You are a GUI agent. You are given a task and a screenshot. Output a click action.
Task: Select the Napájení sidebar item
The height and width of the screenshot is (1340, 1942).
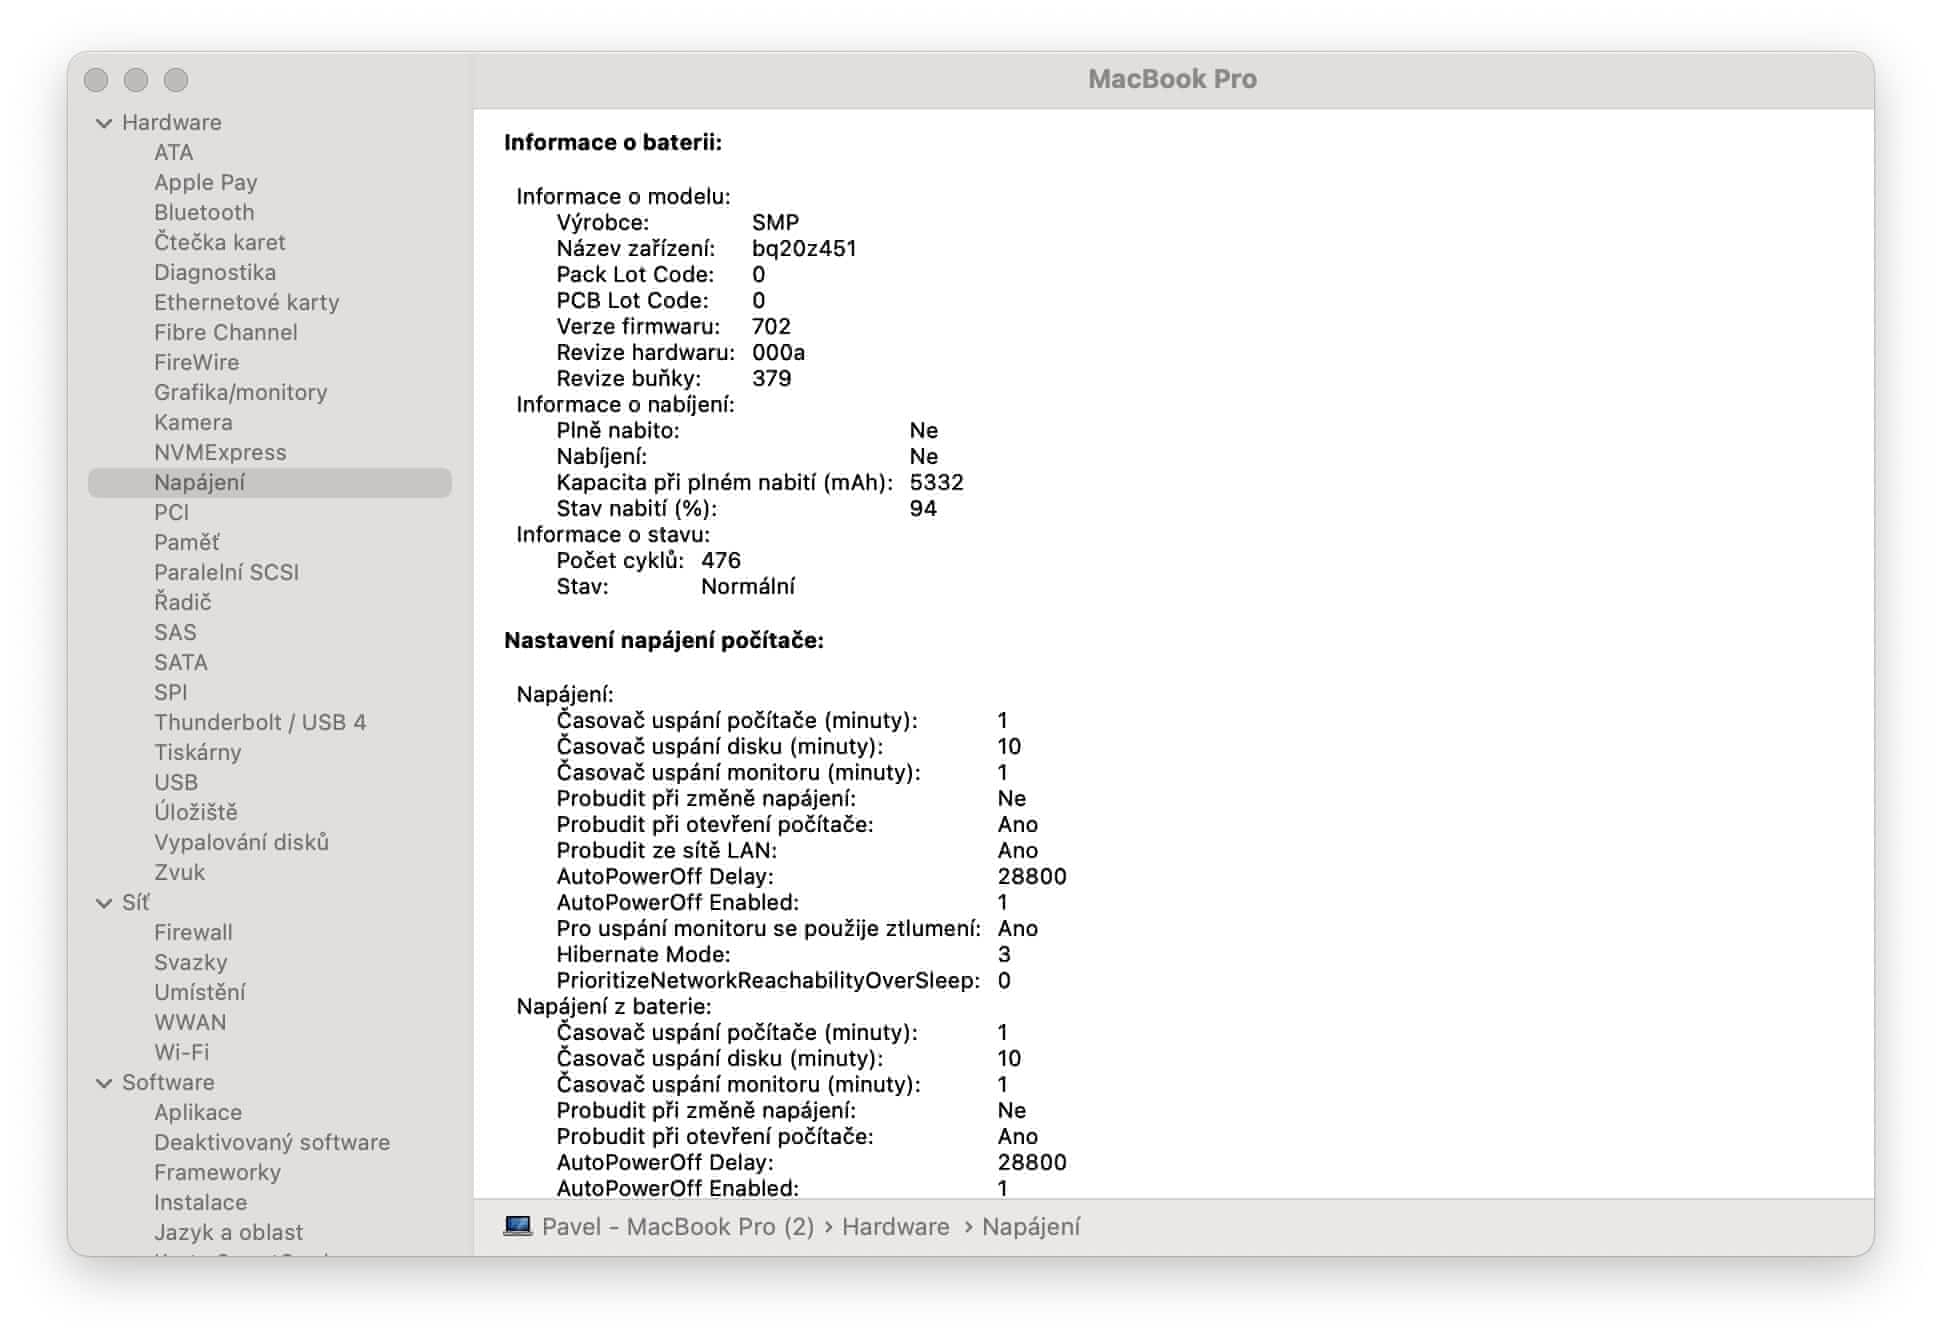tap(199, 482)
